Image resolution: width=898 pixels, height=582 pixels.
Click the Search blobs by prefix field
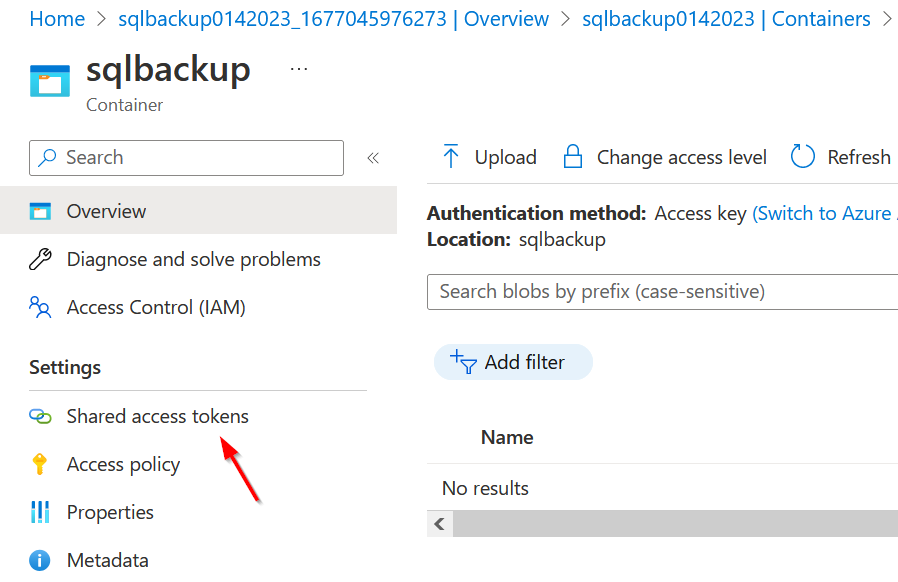661,292
